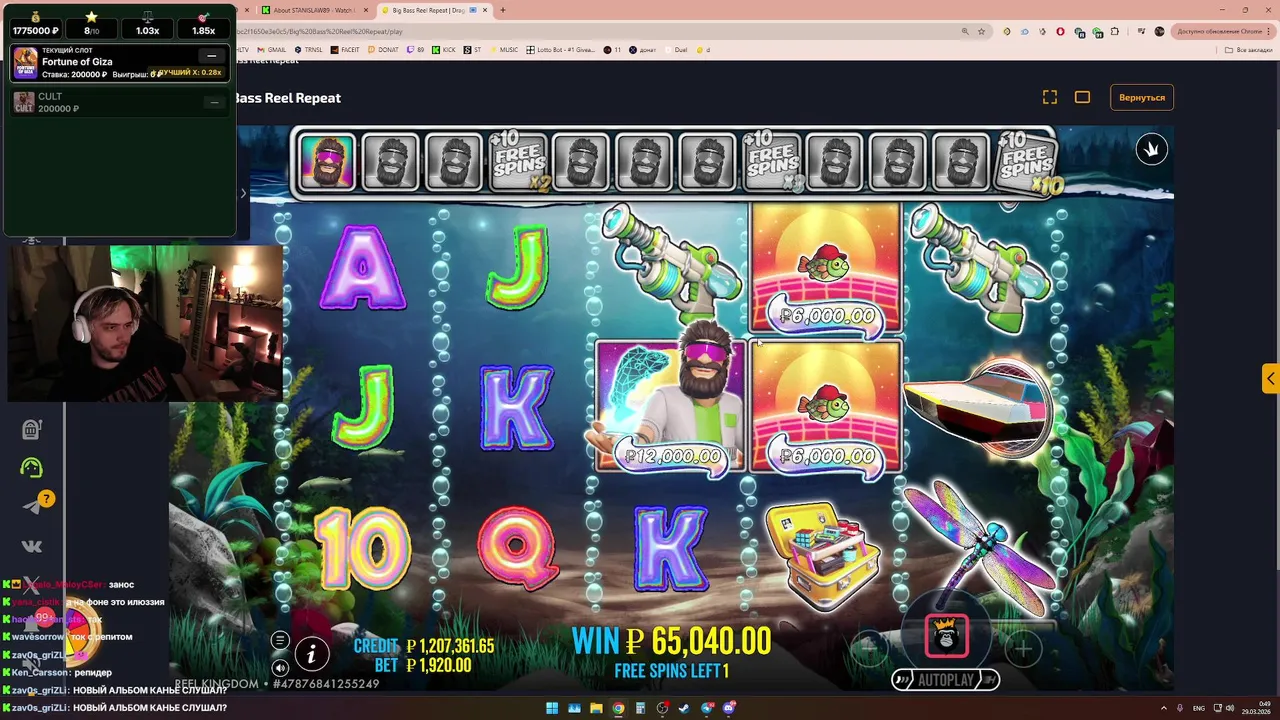
Task: Open the KICK bookmark
Action: [x=444, y=49]
